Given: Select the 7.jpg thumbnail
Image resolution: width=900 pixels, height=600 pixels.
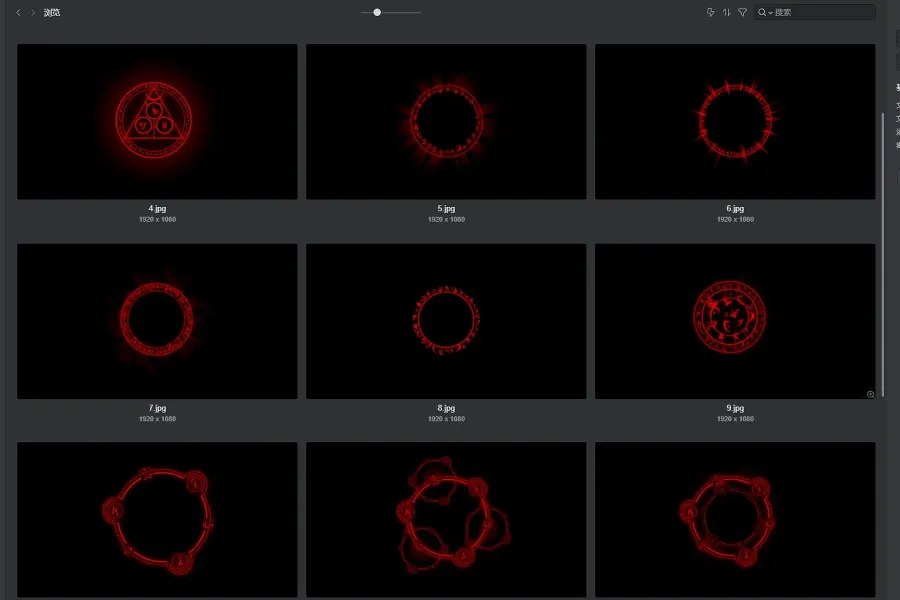Looking at the screenshot, I should [157, 321].
